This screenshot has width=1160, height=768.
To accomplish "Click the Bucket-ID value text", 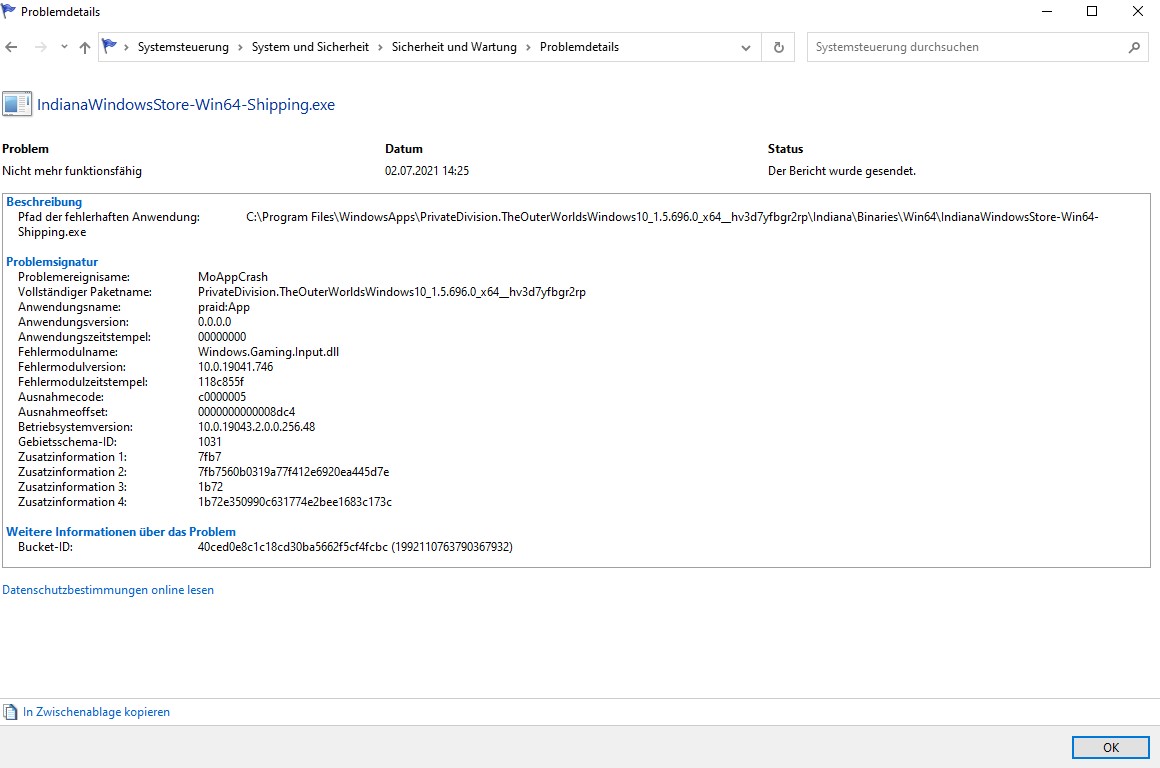I will pyautogui.click(x=355, y=547).
